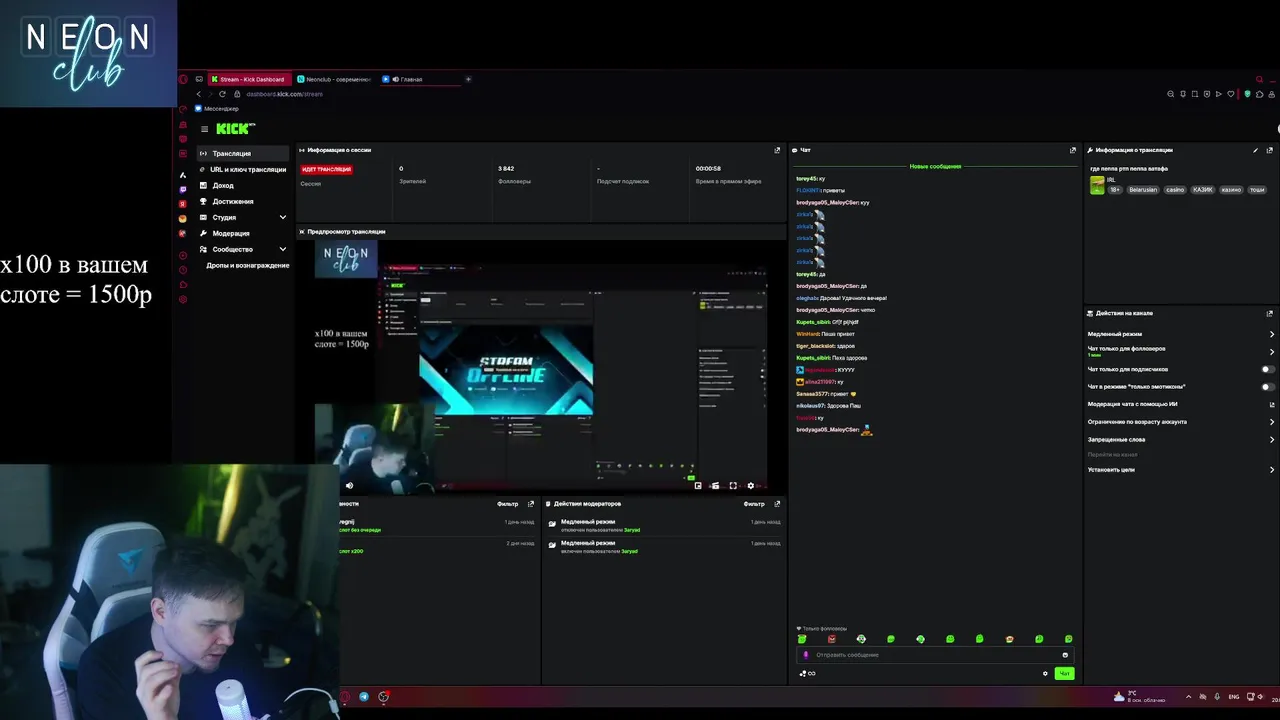The width and height of the screenshot is (1280, 720).
Task: Open chat settings gear near Чат button
Action: 1045,673
